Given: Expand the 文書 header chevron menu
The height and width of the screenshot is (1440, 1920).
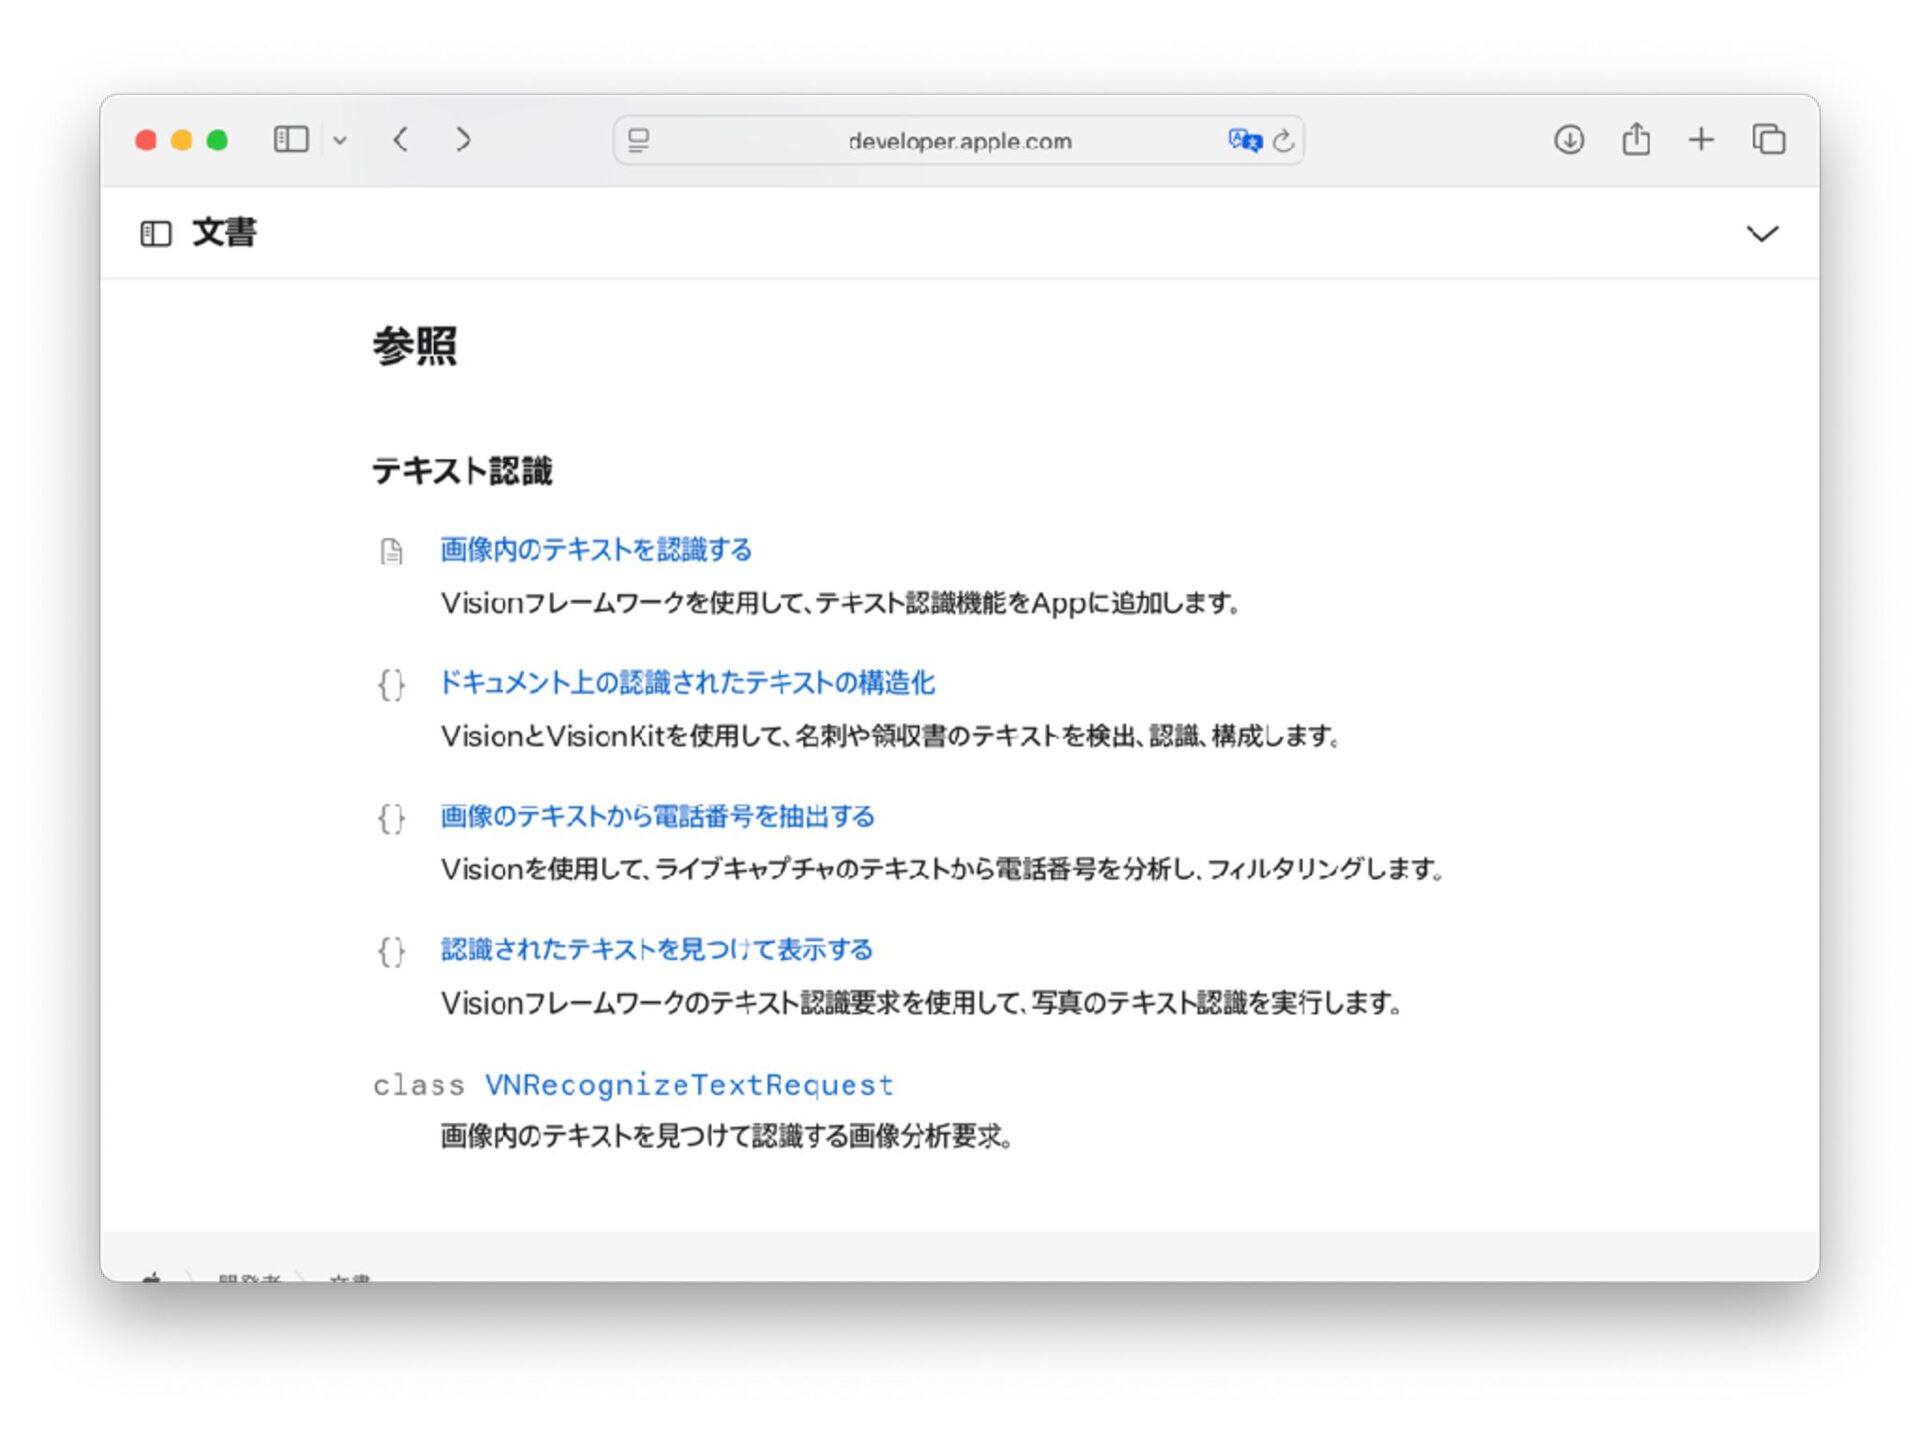Looking at the screenshot, I should [1762, 234].
